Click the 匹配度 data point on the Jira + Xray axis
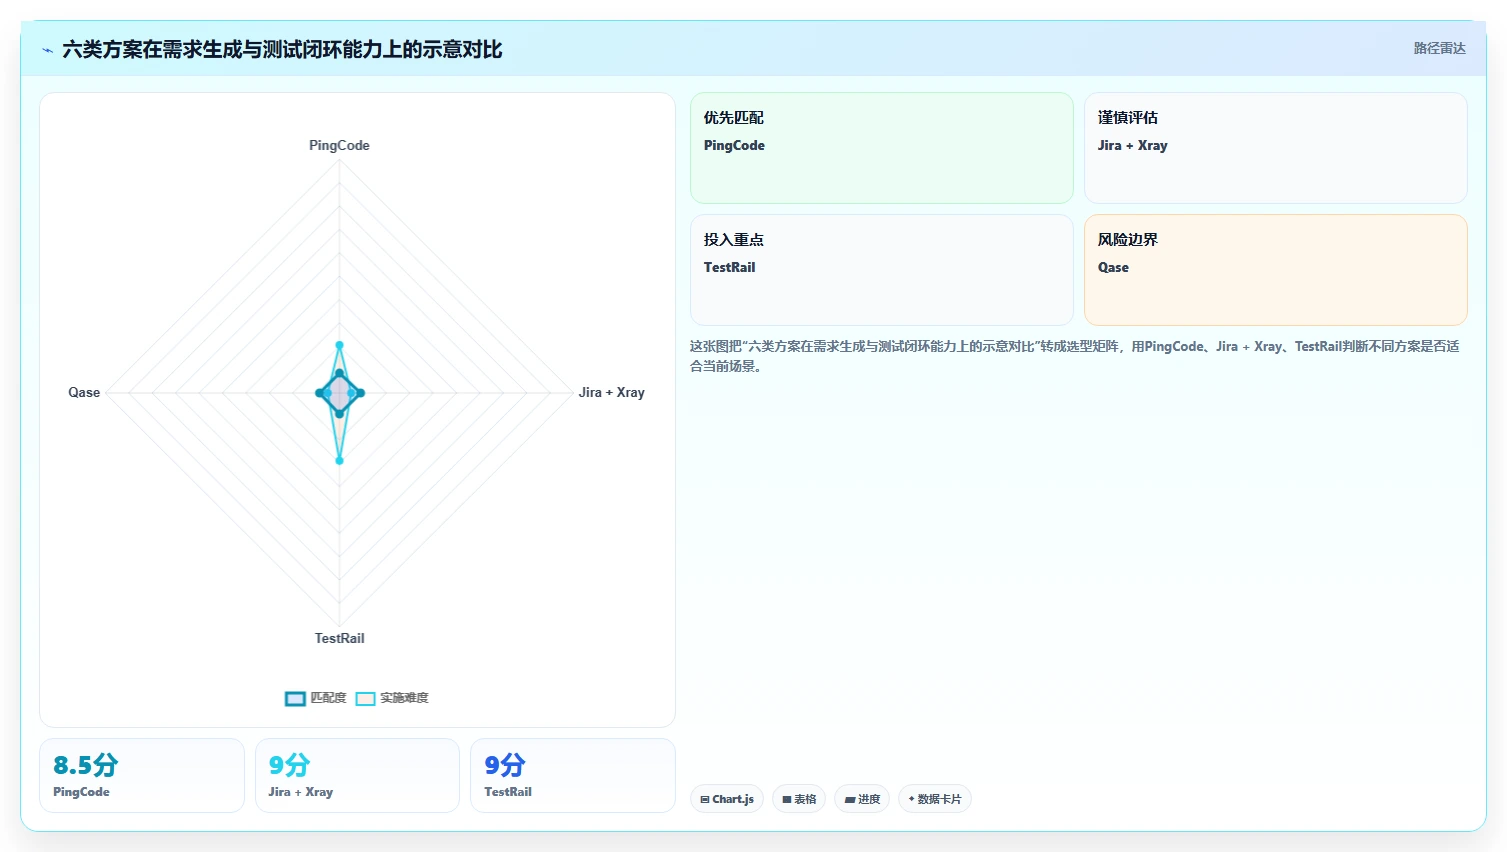This screenshot has height=852, width=1507. (x=360, y=393)
